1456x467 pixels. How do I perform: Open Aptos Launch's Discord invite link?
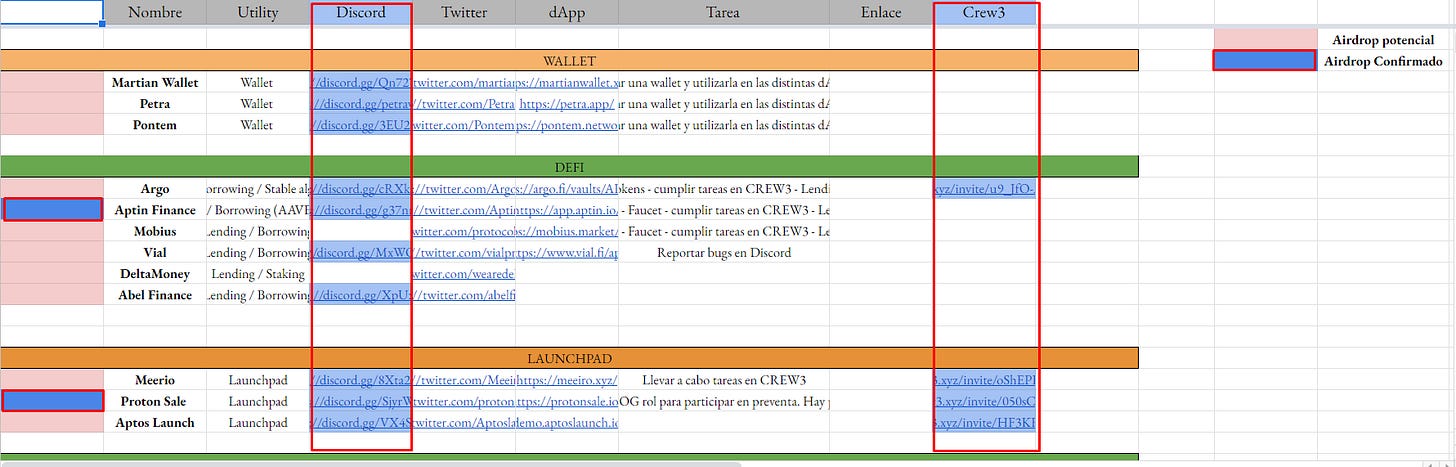tap(361, 422)
